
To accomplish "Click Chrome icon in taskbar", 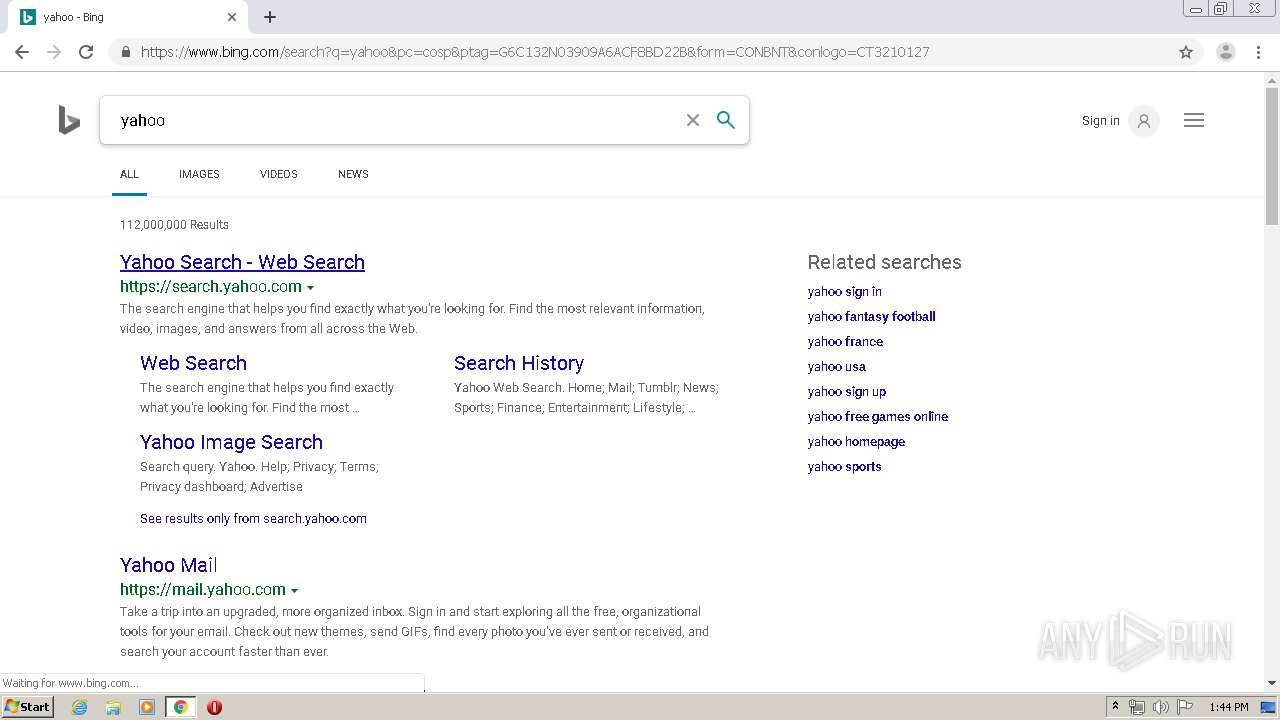I will [180, 707].
